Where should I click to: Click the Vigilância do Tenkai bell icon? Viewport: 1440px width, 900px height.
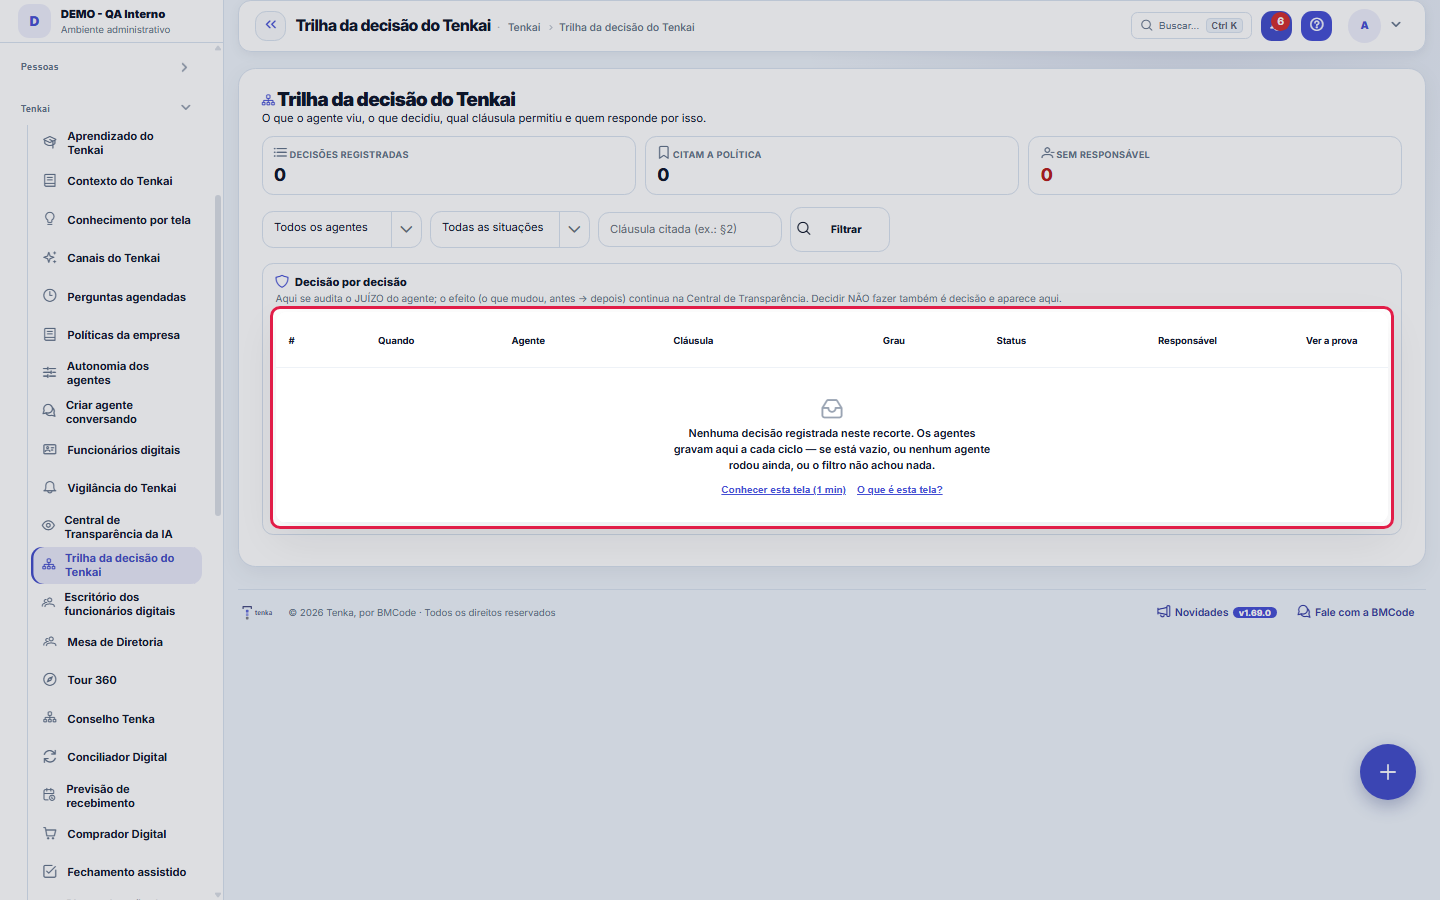[x=50, y=488]
